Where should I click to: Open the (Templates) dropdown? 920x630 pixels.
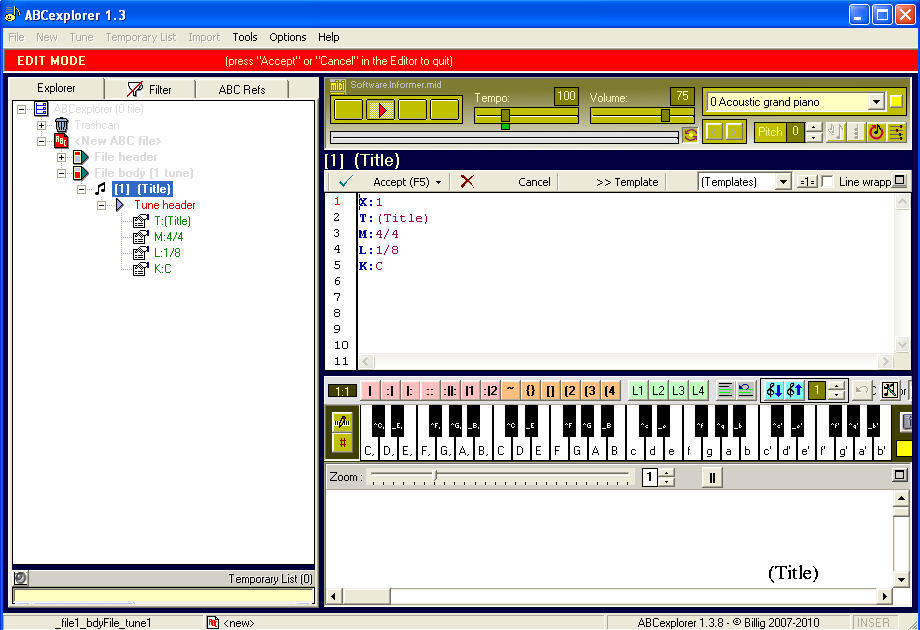[783, 182]
